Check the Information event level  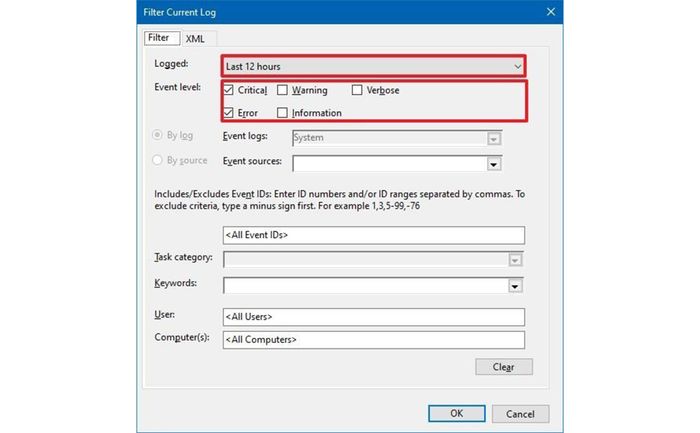pyautogui.click(x=282, y=112)
